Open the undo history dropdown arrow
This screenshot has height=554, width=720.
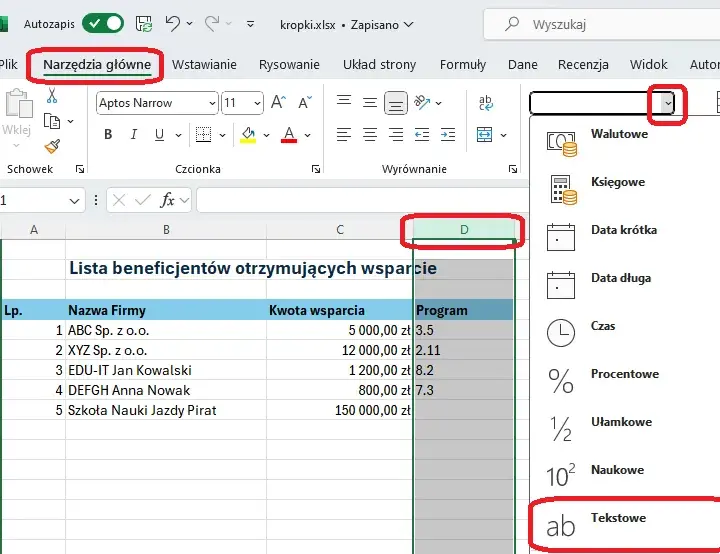[190, 23]
